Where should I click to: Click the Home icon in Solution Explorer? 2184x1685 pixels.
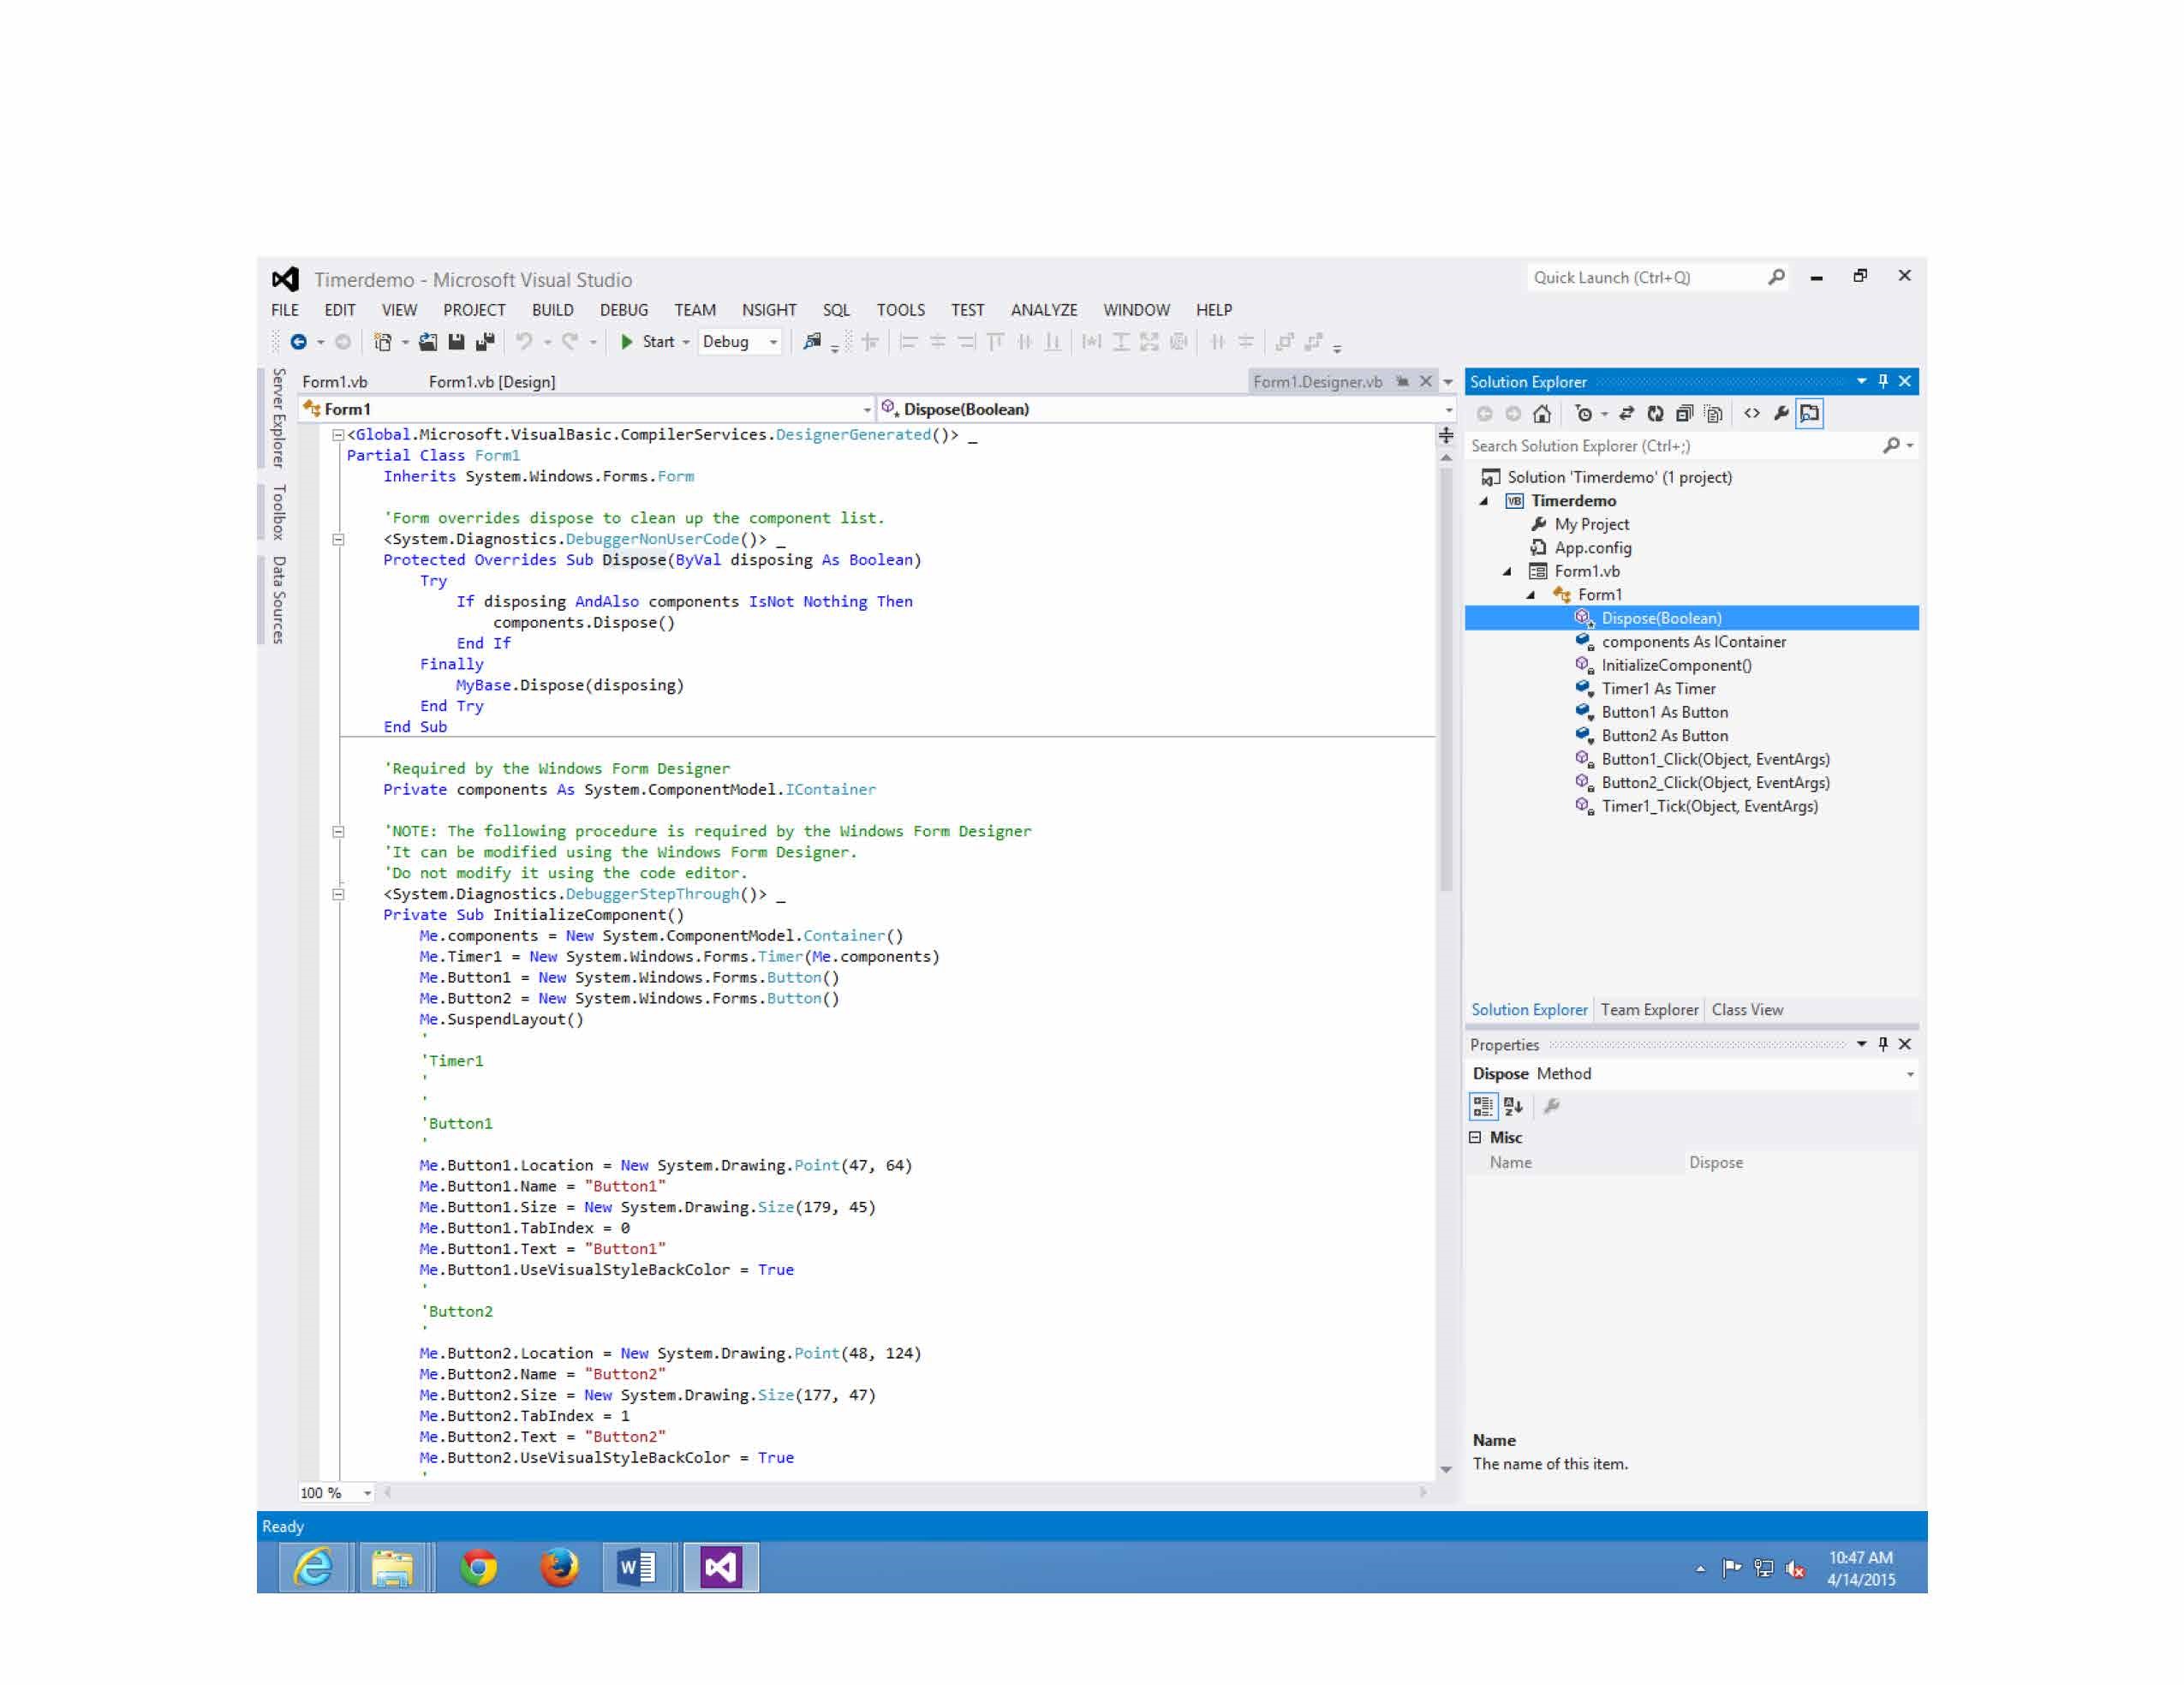point(1541,414)
